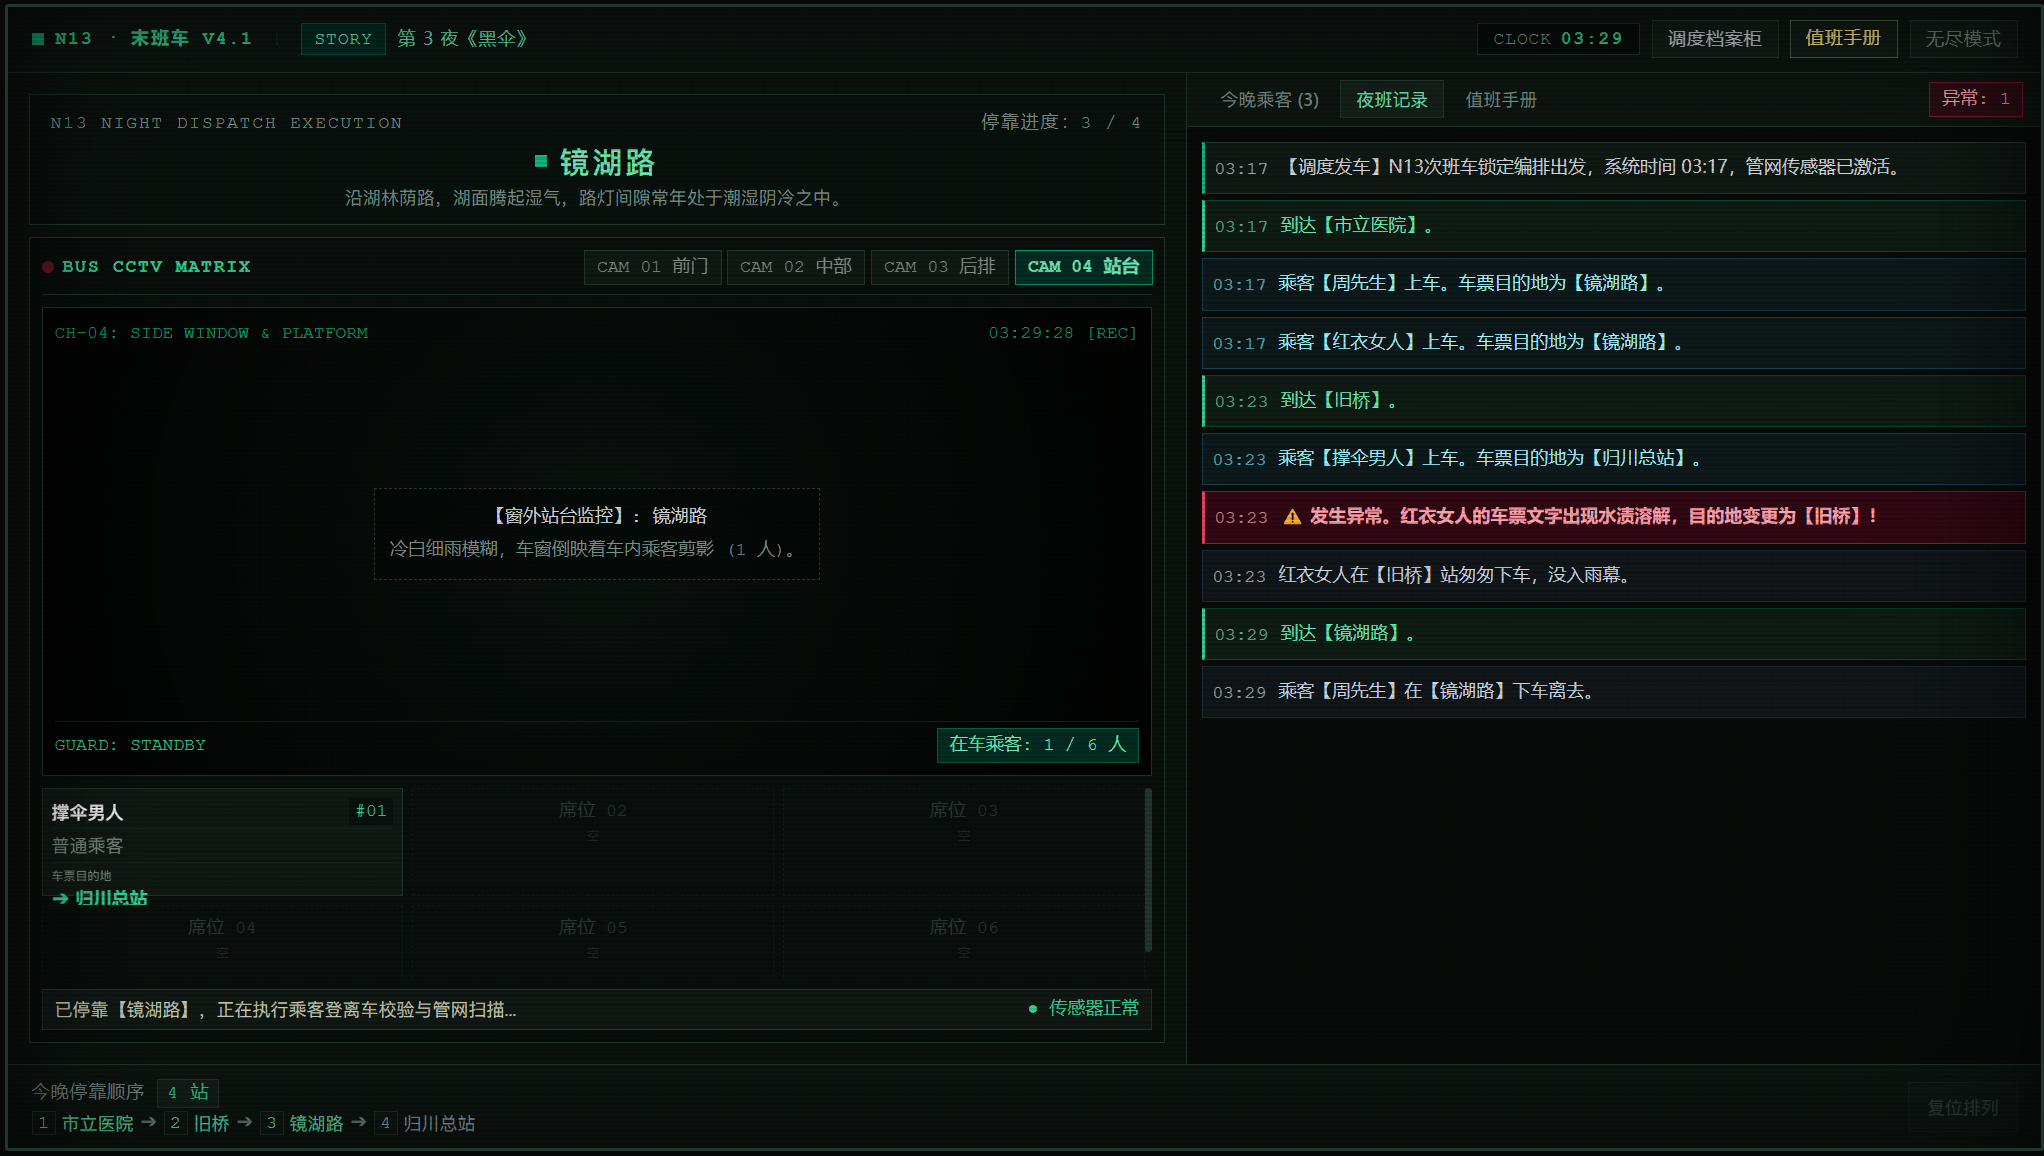Image resolution: width=2044 pixels, height=1156 pixels.
Task: Open the 调度档案柜 button
Action: 1714,39
